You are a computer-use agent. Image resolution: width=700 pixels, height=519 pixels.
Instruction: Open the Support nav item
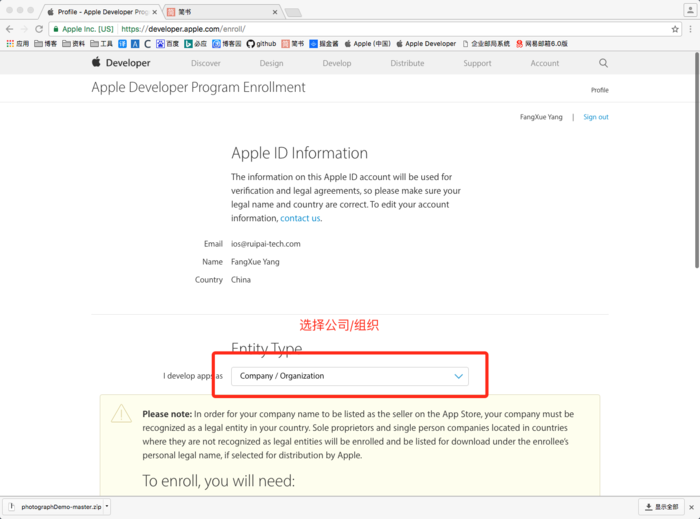tap(477, 63)
